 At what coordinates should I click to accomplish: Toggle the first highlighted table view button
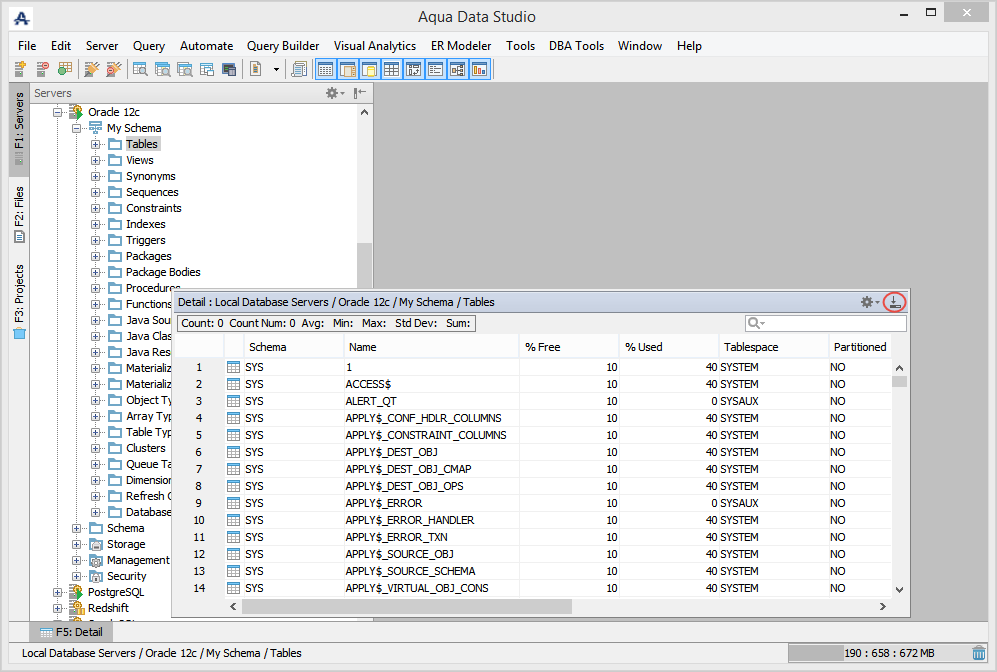click(325, 69)
